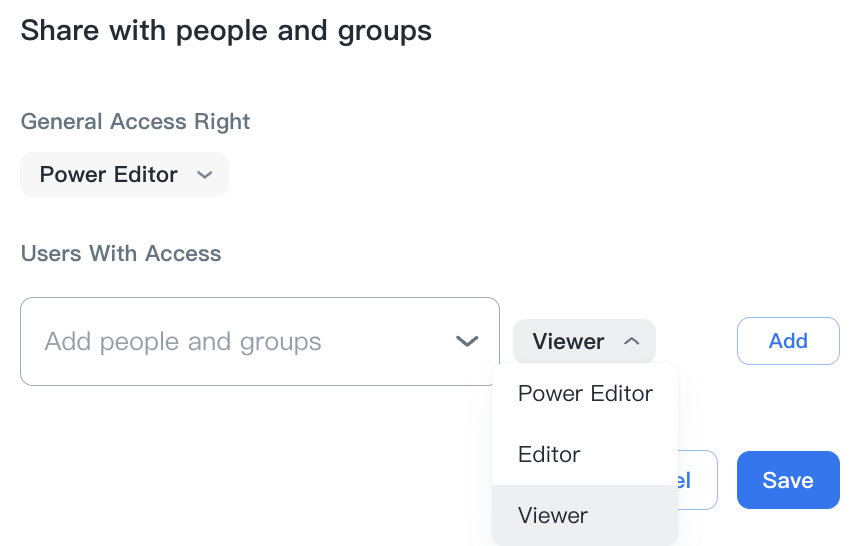The height and width of the screenshot is (546, 862).
Task: Click the partially hidden Cancel button
Action: [698, 480]
